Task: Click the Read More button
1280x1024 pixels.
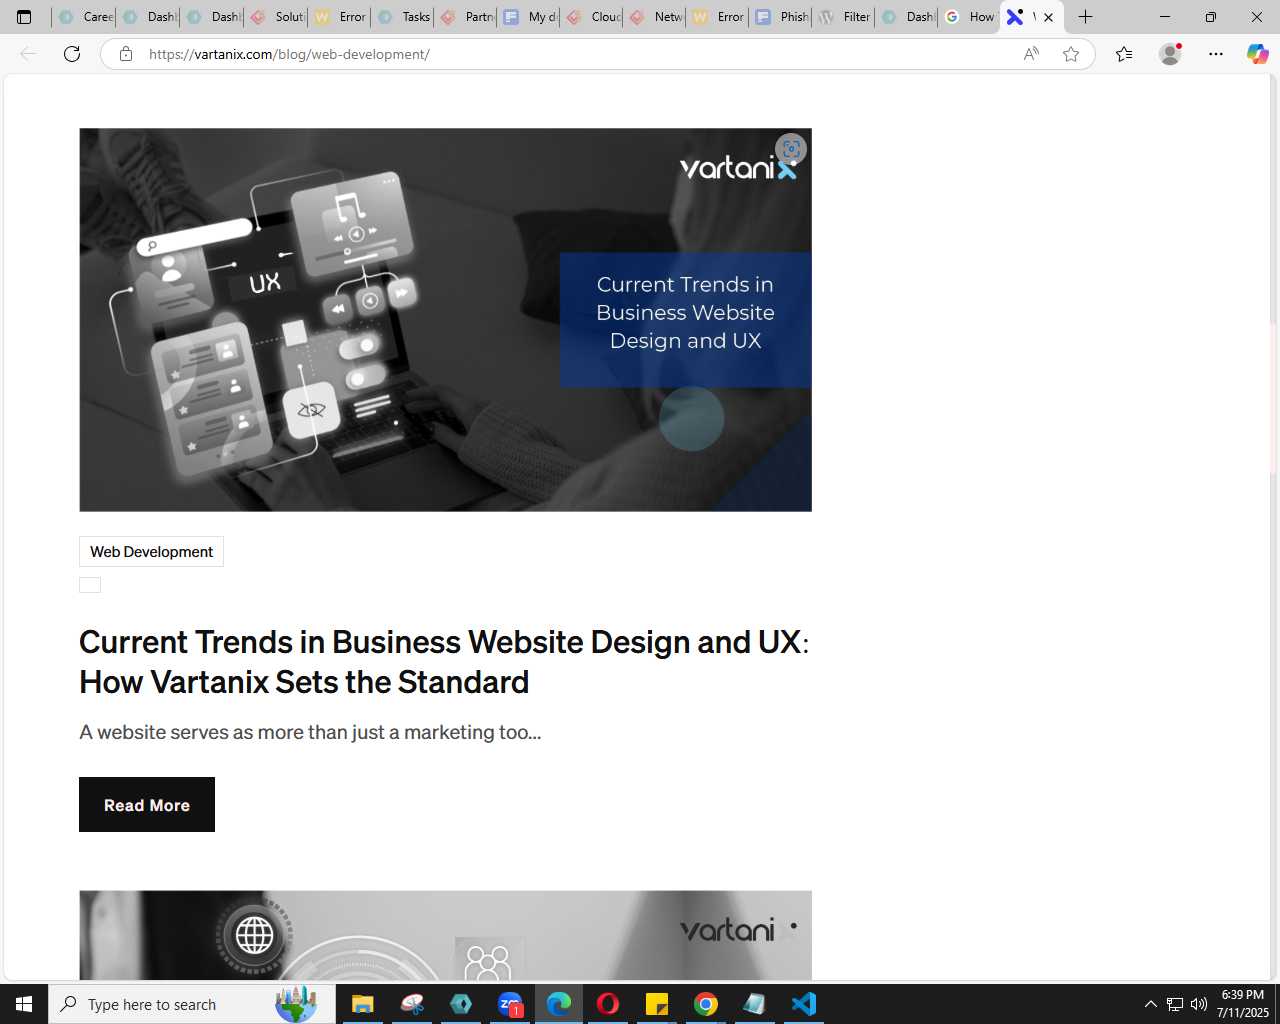Action: coord(147,805)
